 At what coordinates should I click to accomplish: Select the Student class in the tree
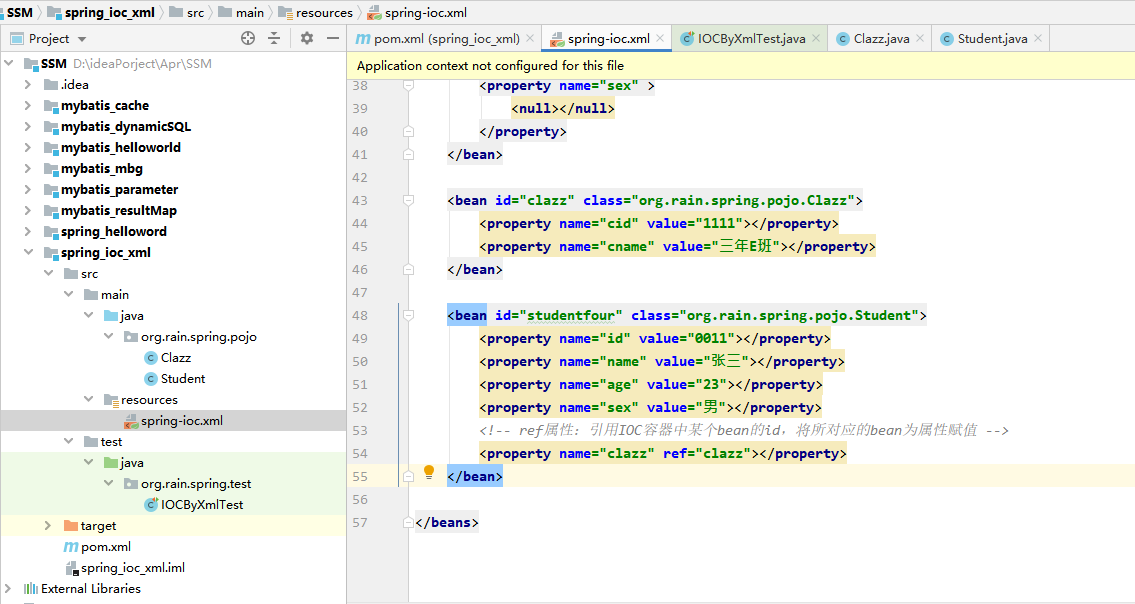pyautogui.click(x=183, y=379)
